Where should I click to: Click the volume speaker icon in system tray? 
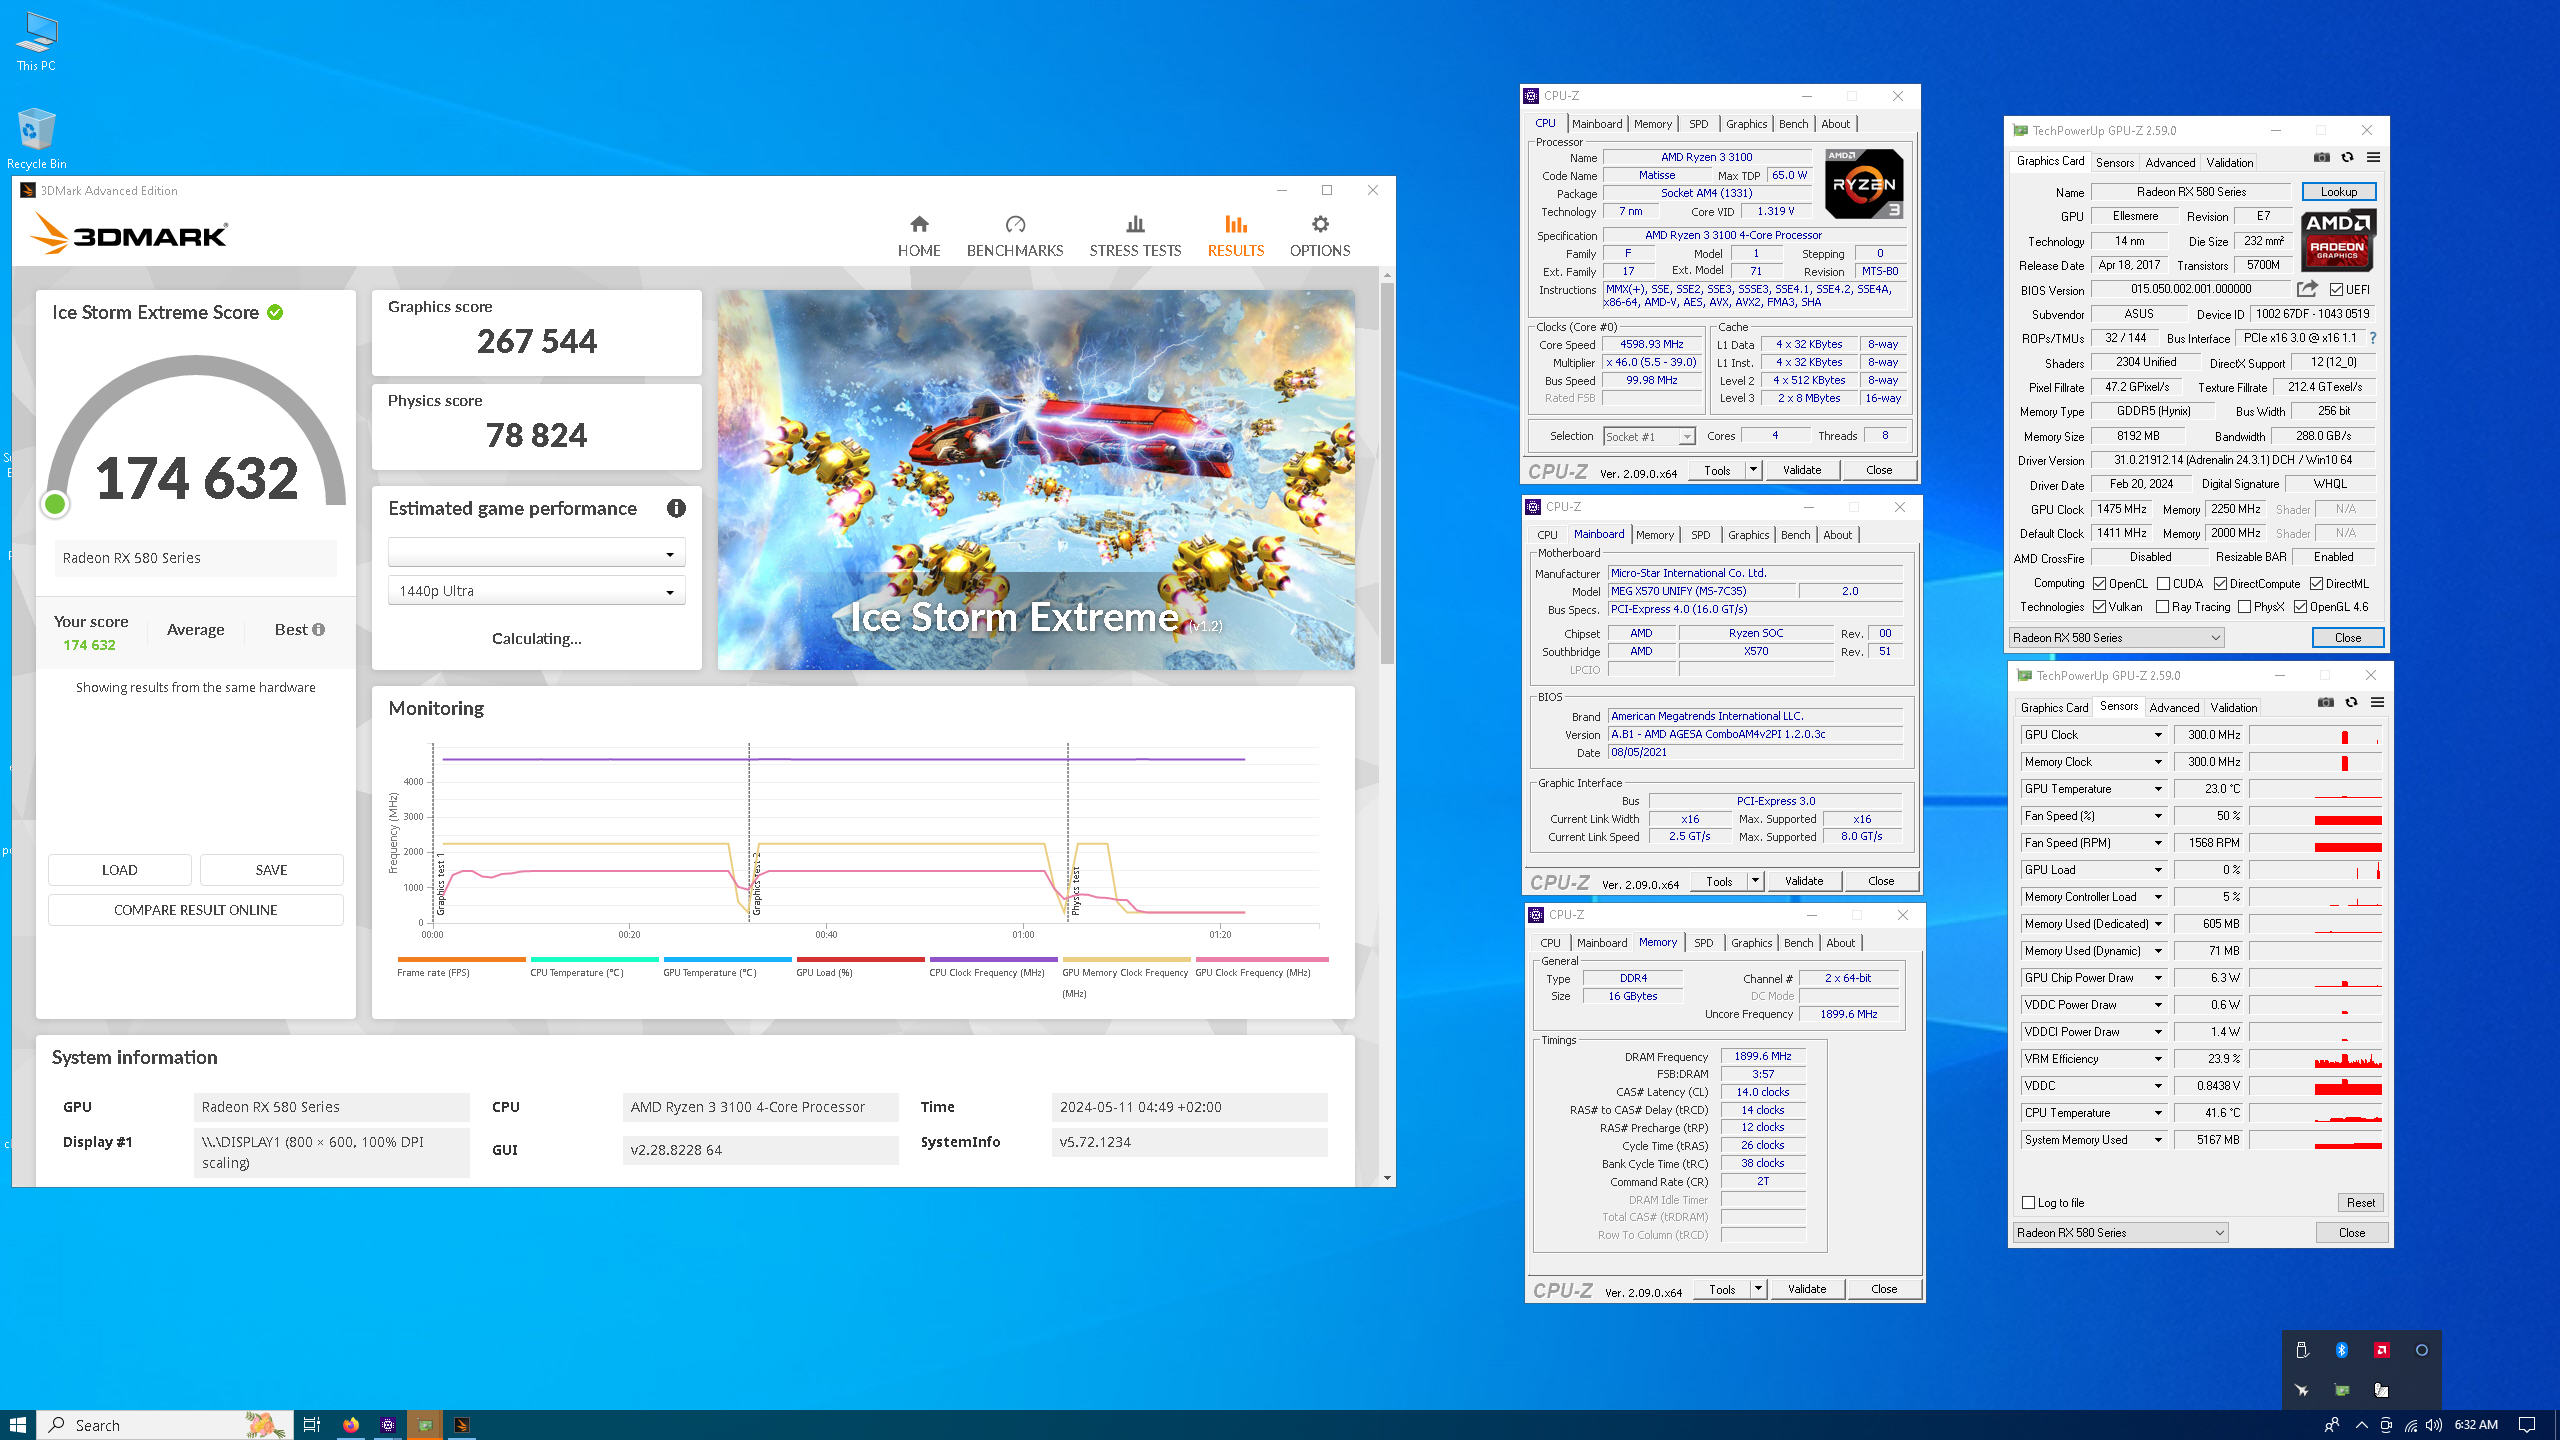[2433, 1425]
